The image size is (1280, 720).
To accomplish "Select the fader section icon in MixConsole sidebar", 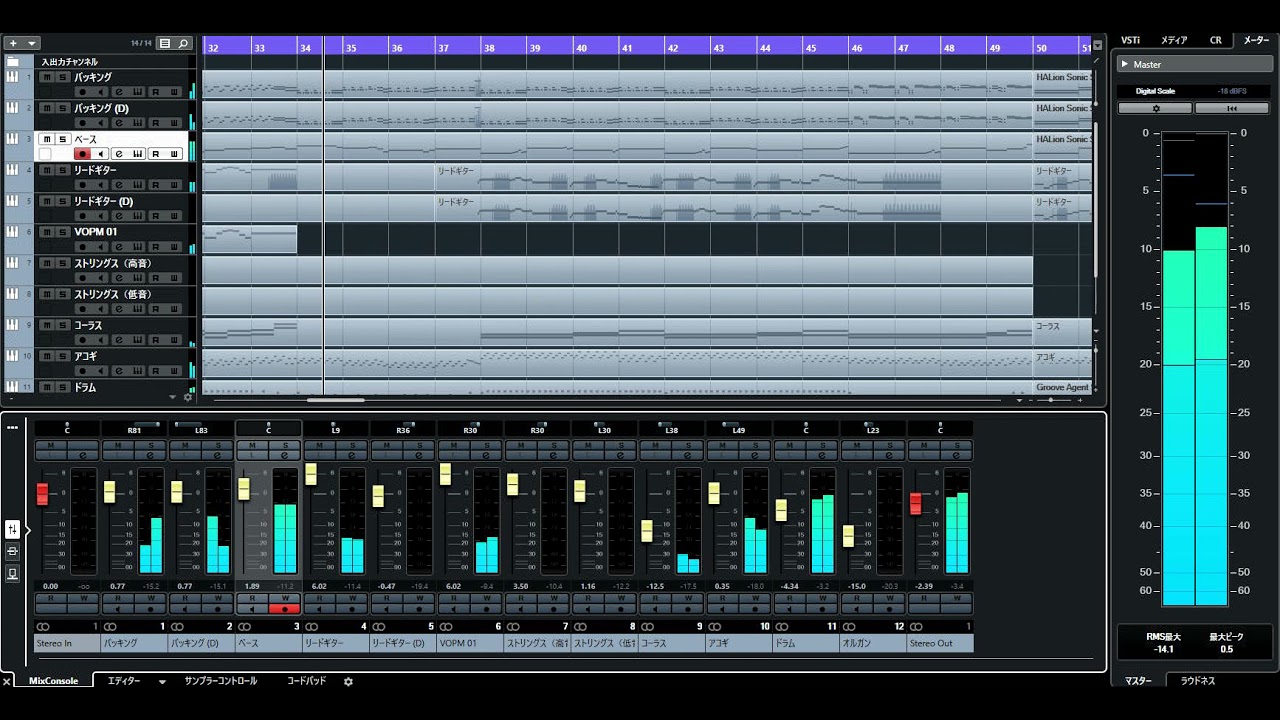I will pyautogui.click(x=12, y=529).
